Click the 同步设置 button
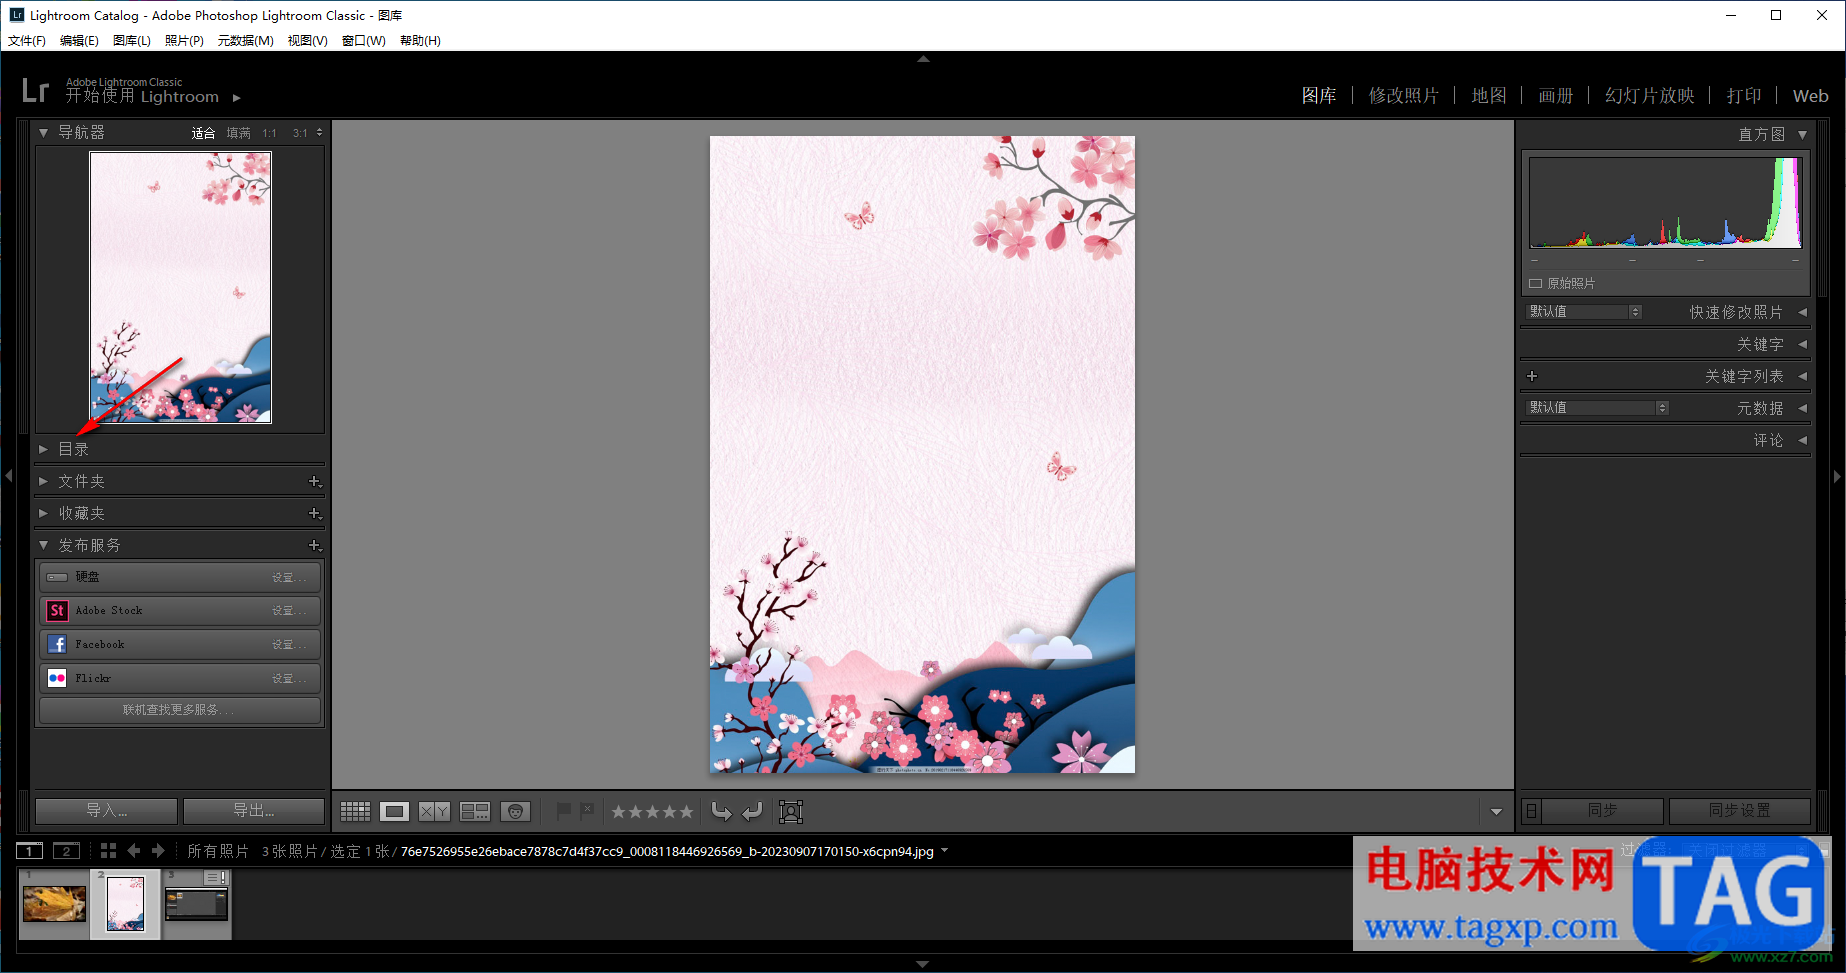1846x973 pixels. point(1740,811)
